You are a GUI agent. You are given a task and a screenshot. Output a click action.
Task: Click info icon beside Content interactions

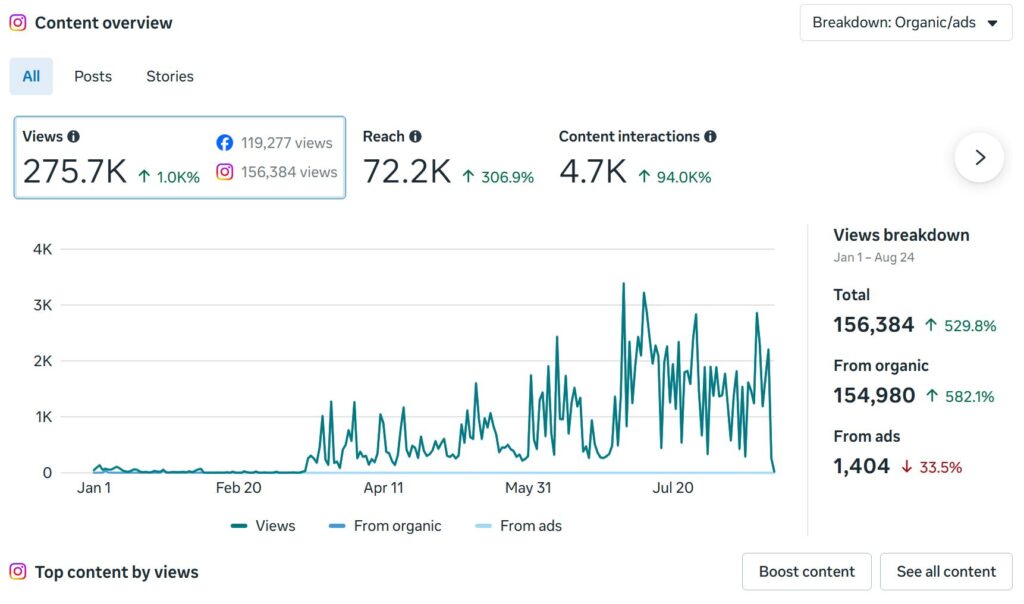pyautogui.click(x=711, y=136)
